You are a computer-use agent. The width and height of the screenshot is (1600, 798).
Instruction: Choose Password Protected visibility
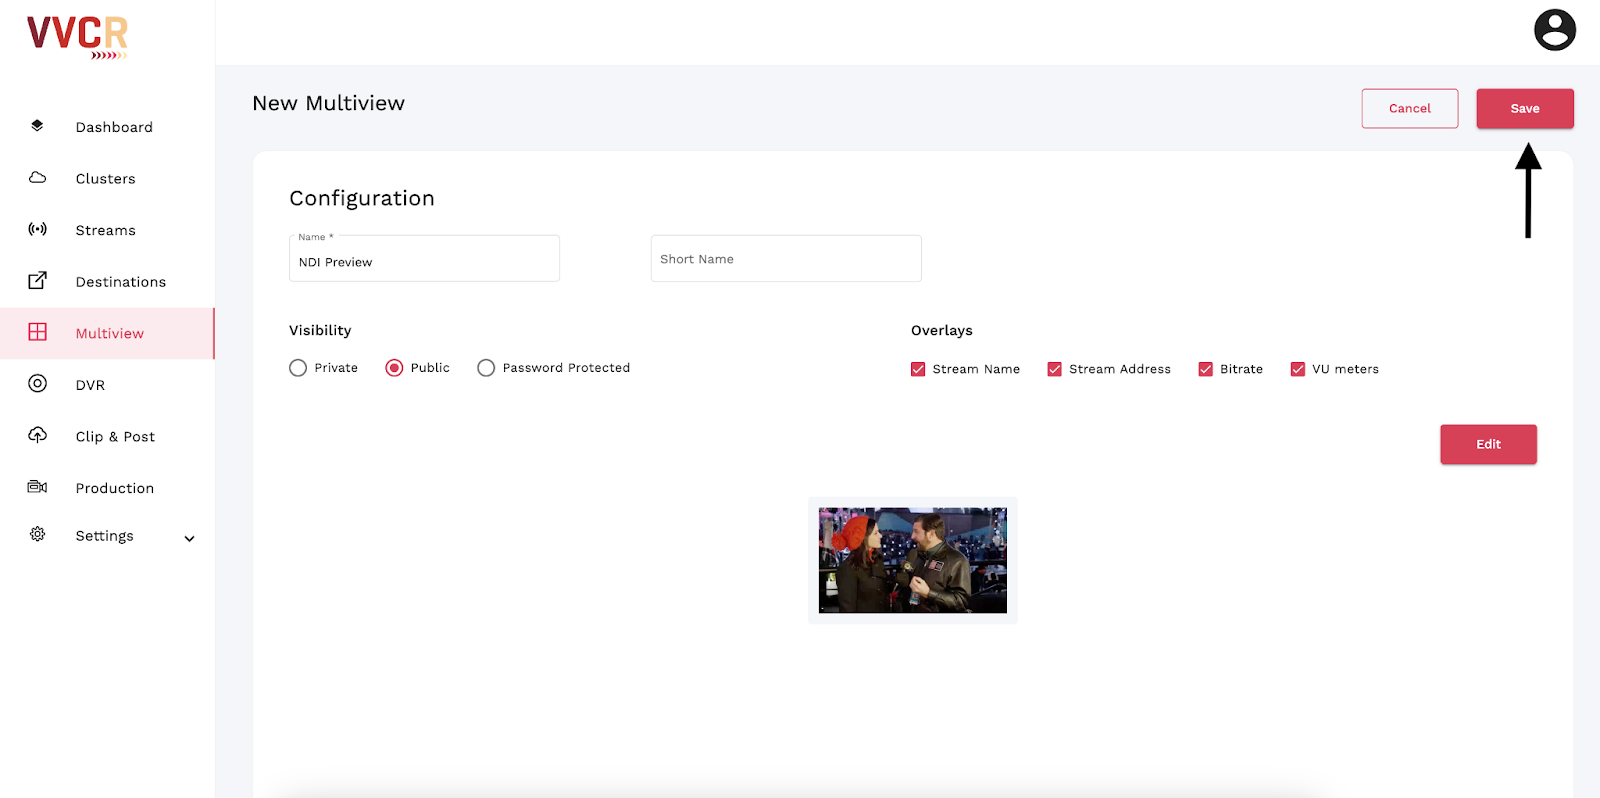[486, 368]
